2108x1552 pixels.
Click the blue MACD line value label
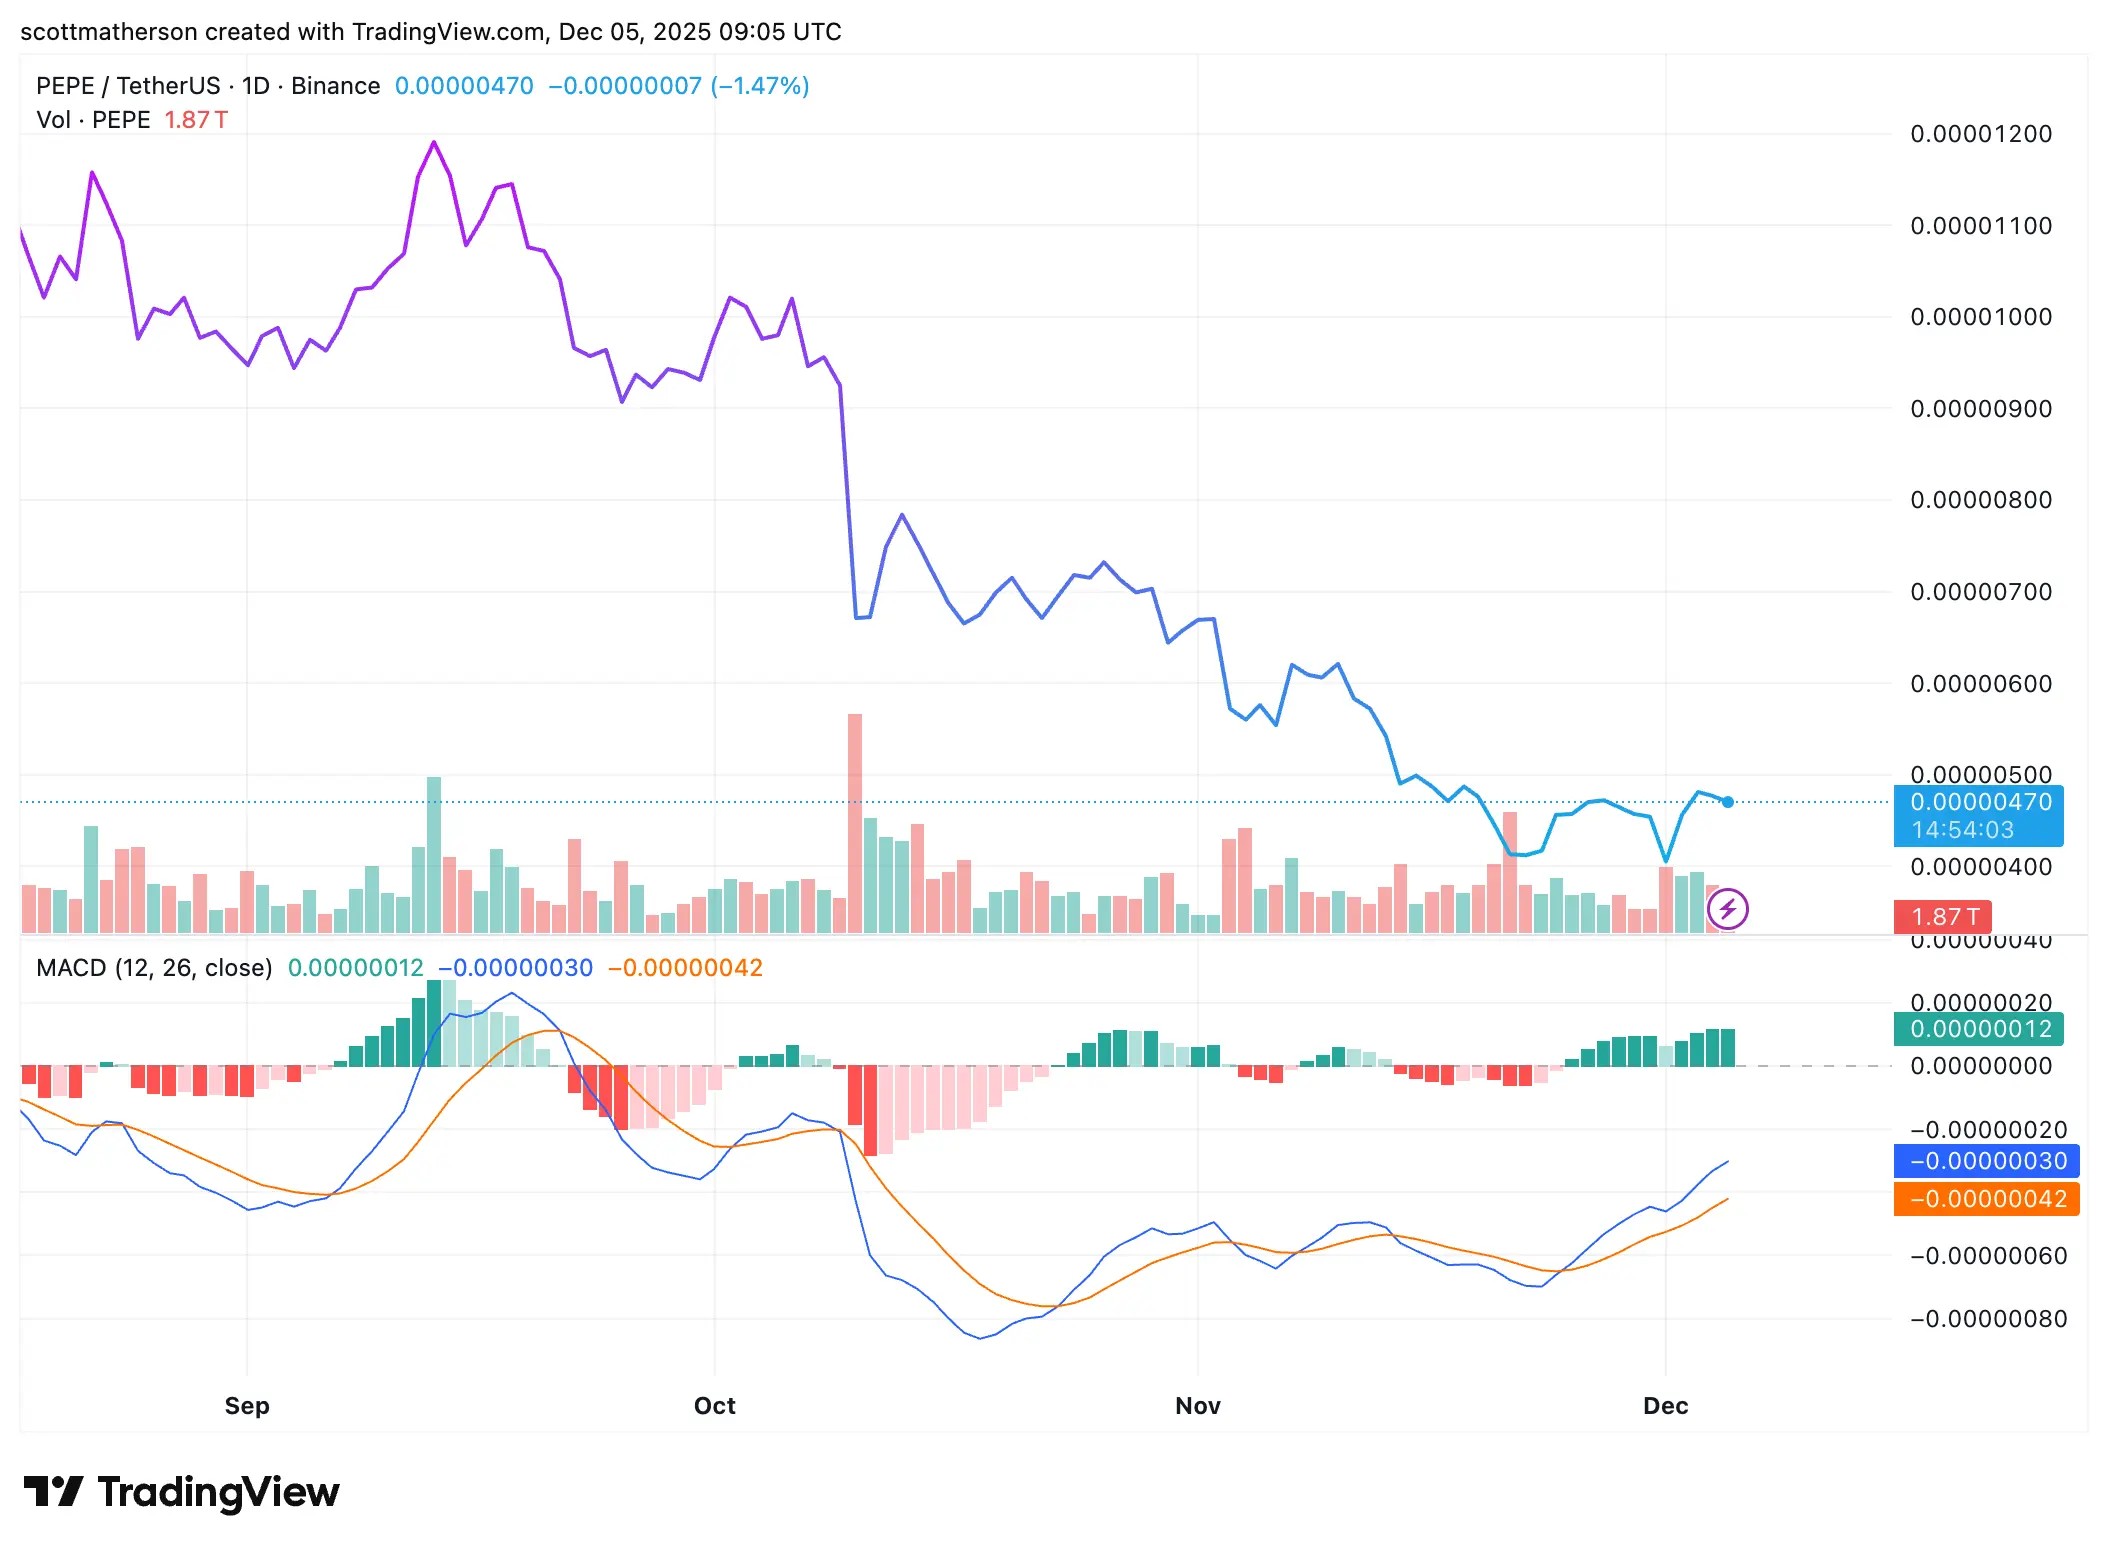click(1986, 1161)
